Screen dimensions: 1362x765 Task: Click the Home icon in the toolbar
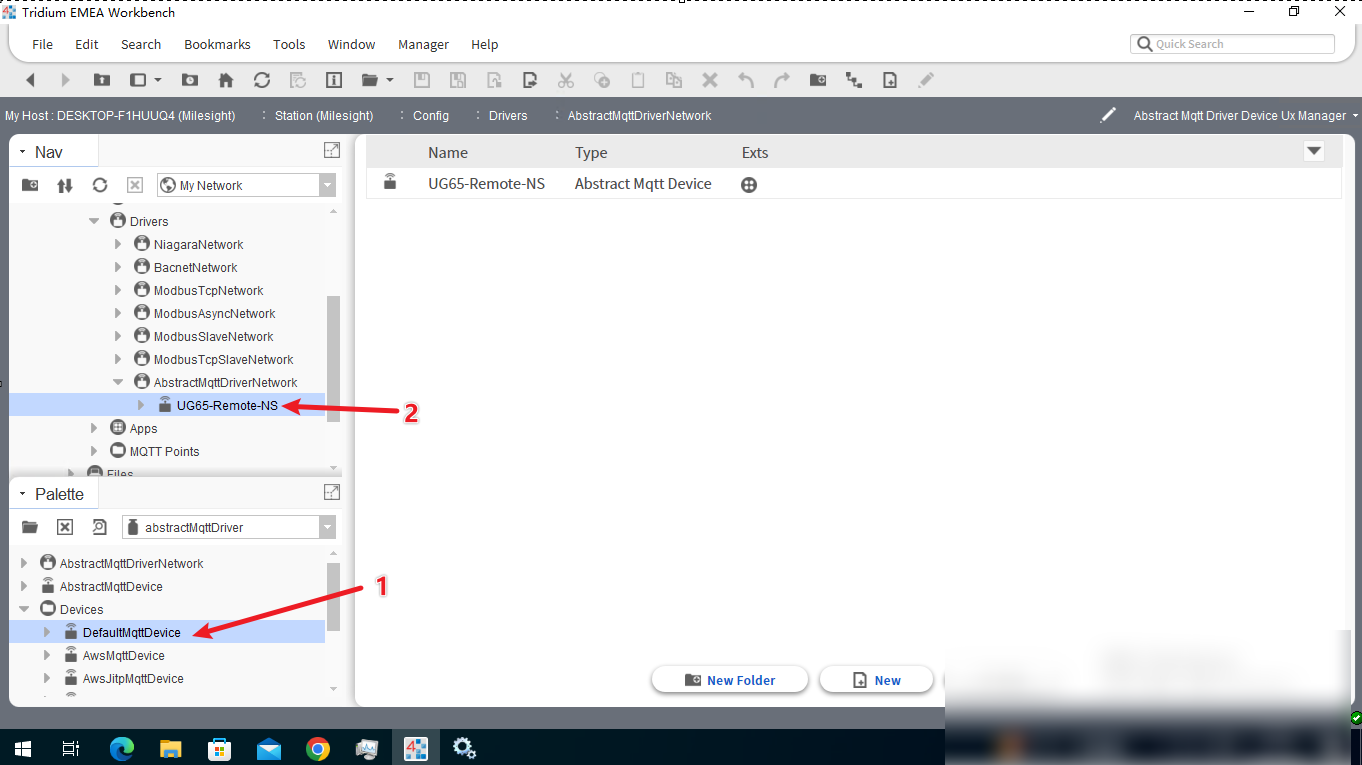coord(226,80)
